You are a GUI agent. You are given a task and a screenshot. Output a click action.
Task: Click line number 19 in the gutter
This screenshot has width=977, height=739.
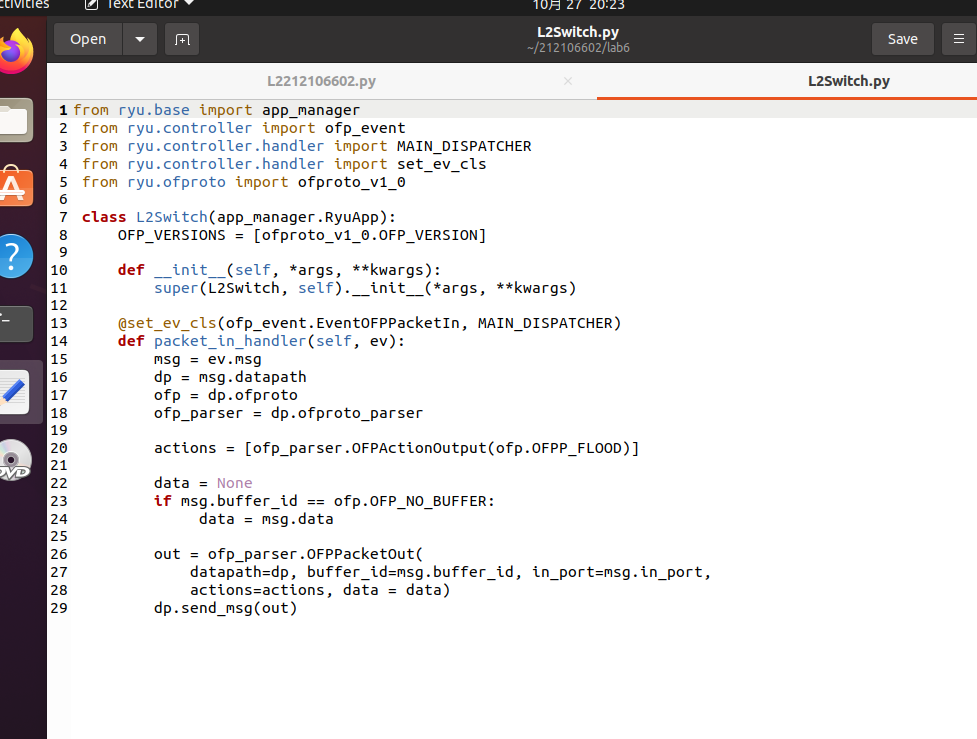coord(59,431)
